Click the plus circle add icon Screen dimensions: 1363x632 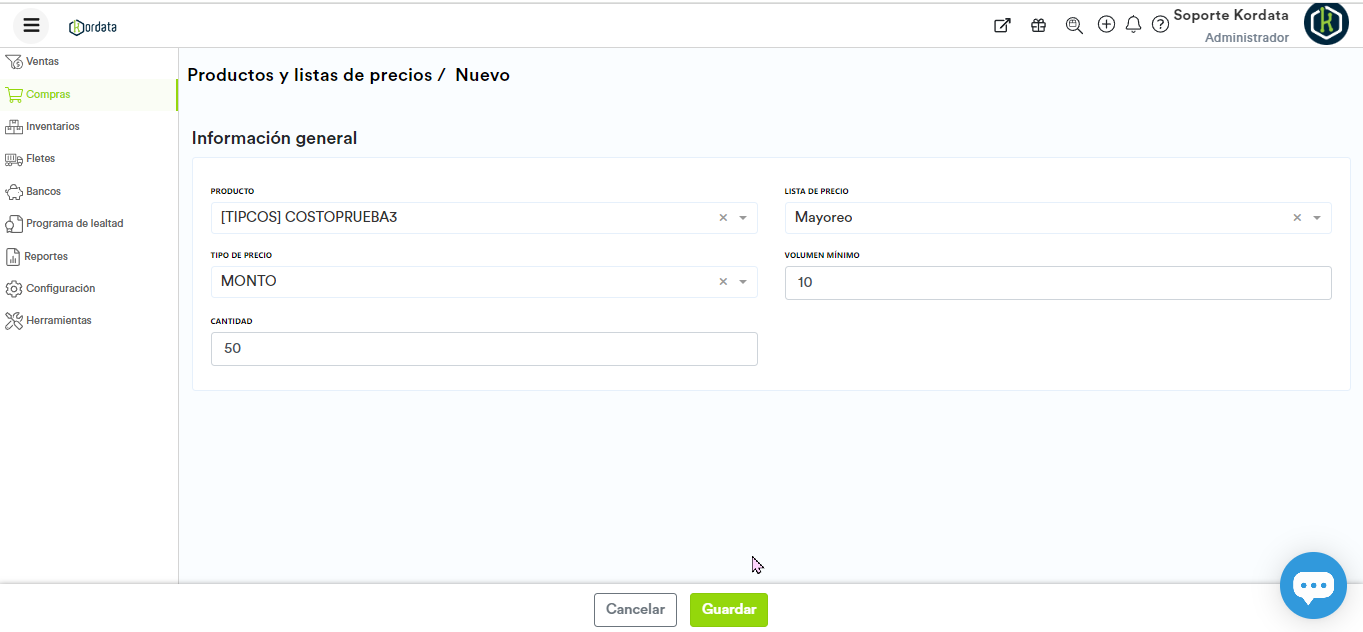pyautogui.click(x=1106, y=25)
